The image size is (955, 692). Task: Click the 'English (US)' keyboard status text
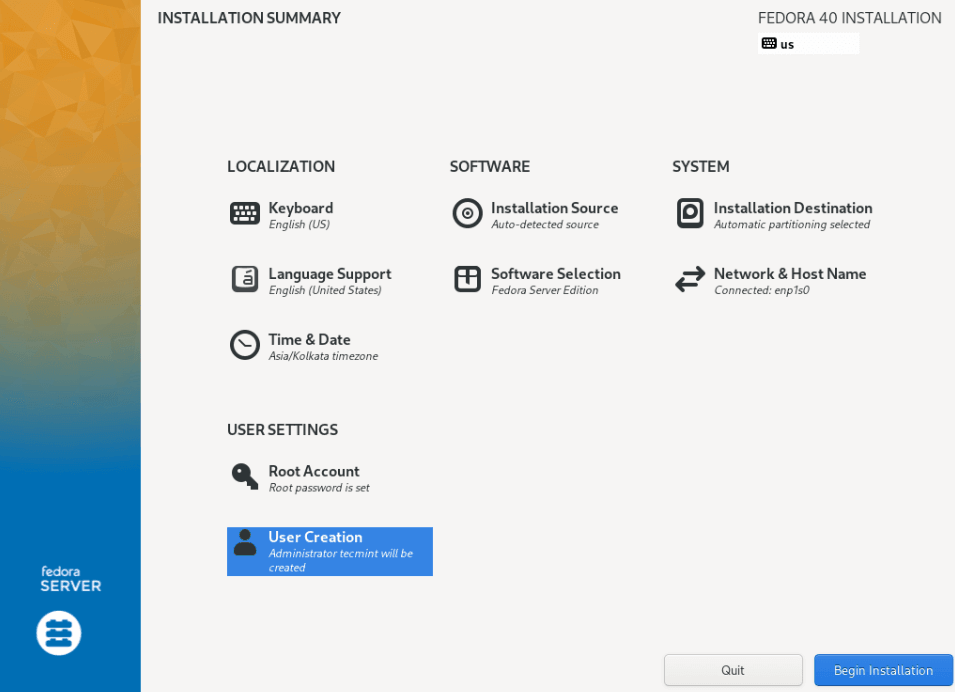pos(299,224)
